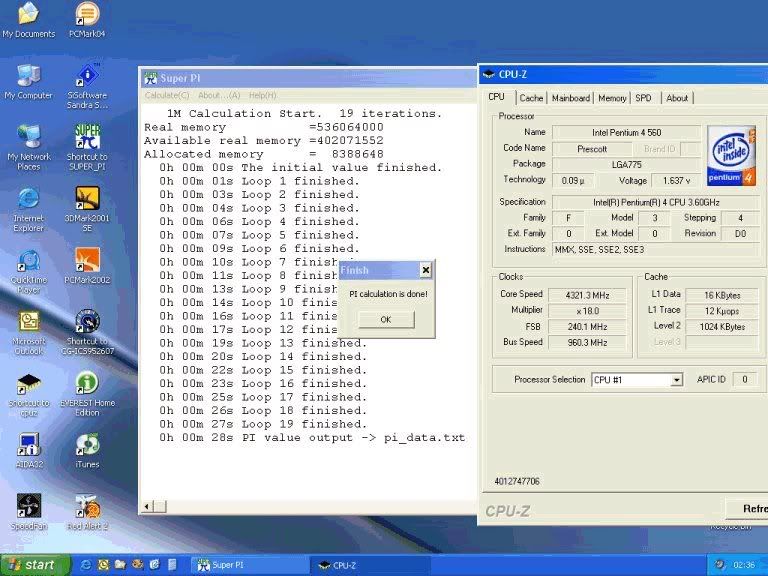768x576 pixels.
Task: Open Help menu in Super PI
Action: click(x=263, y=96)
